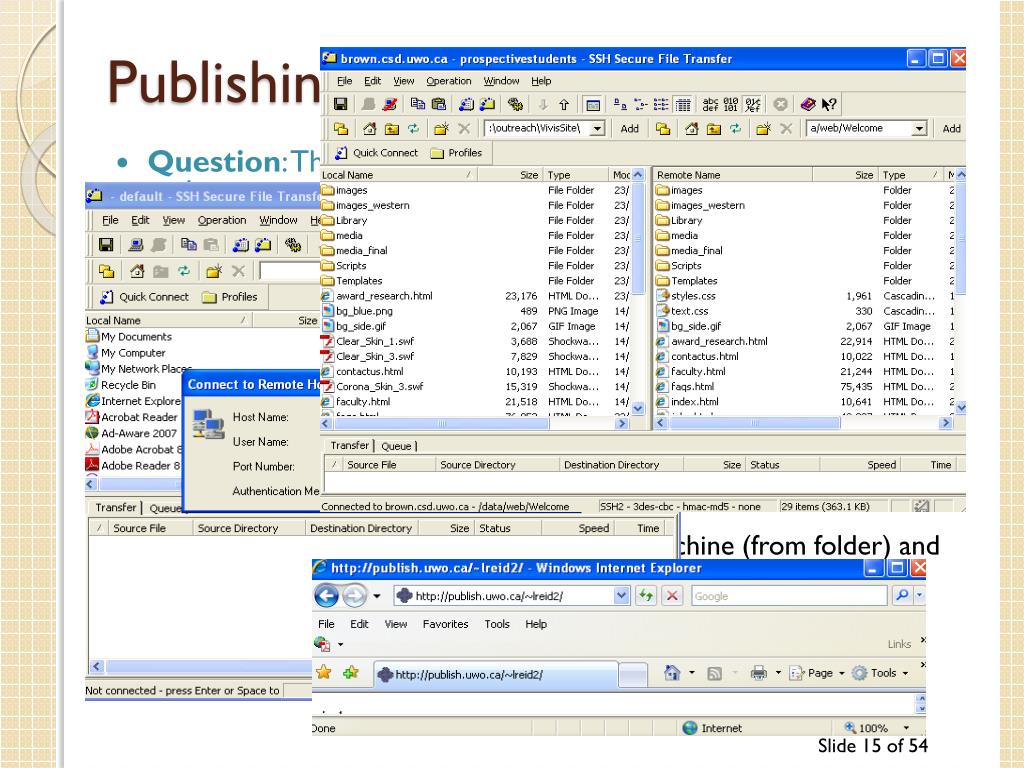Click the remote file list horizontal scrollbar
This screenshot has height=768, width=1024.
[x=803, y=423]
